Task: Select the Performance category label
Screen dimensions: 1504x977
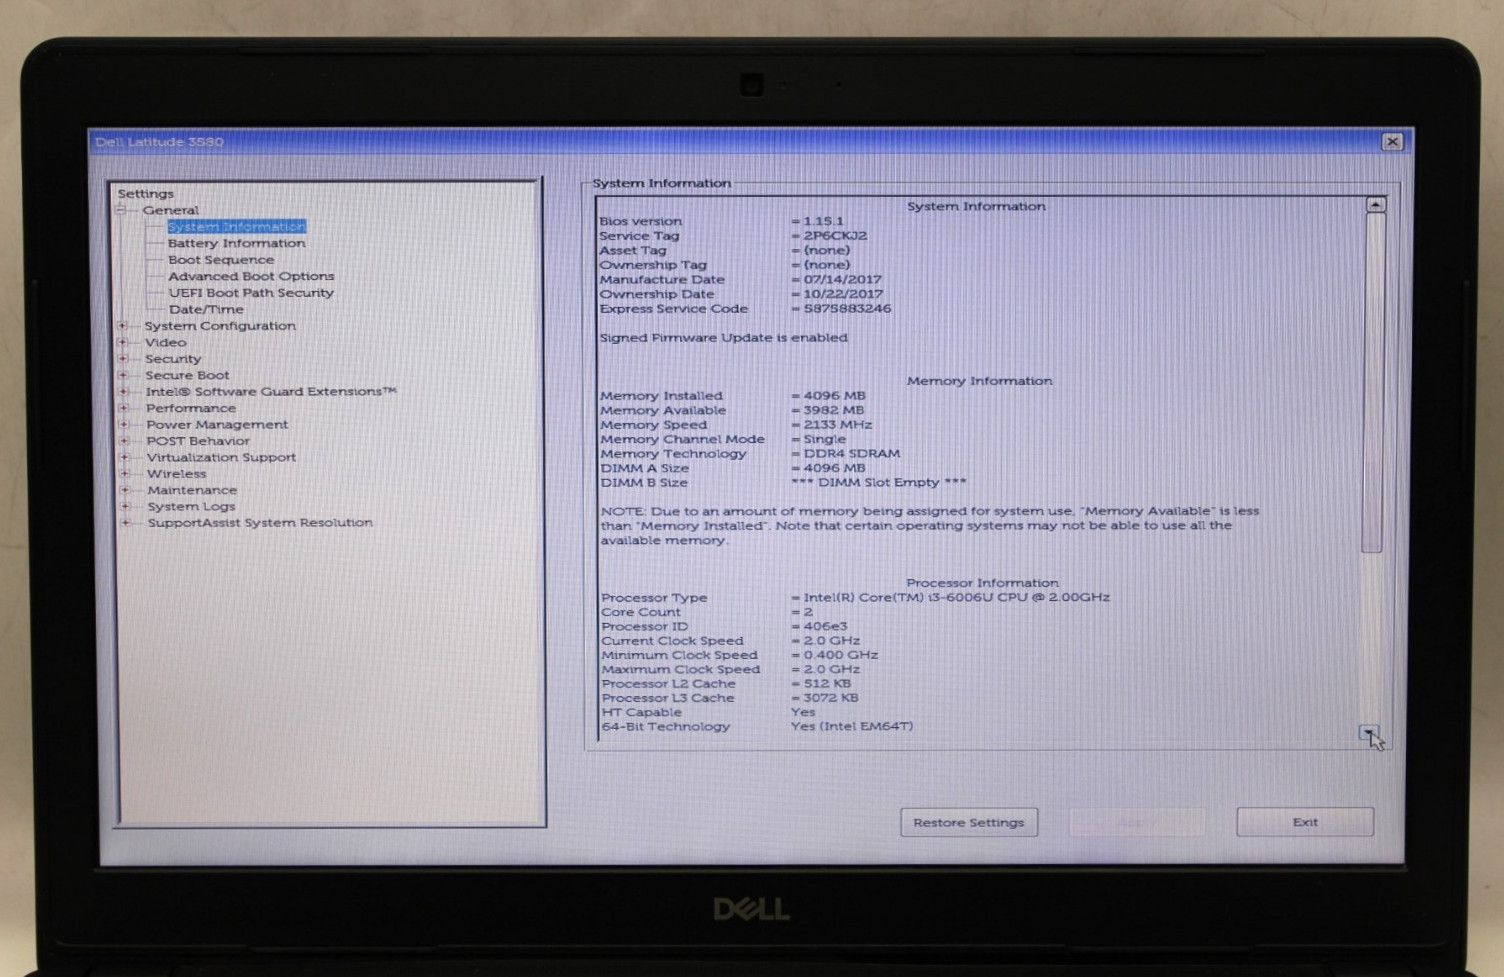Action: pyautogui.click(x=191, y=408)
